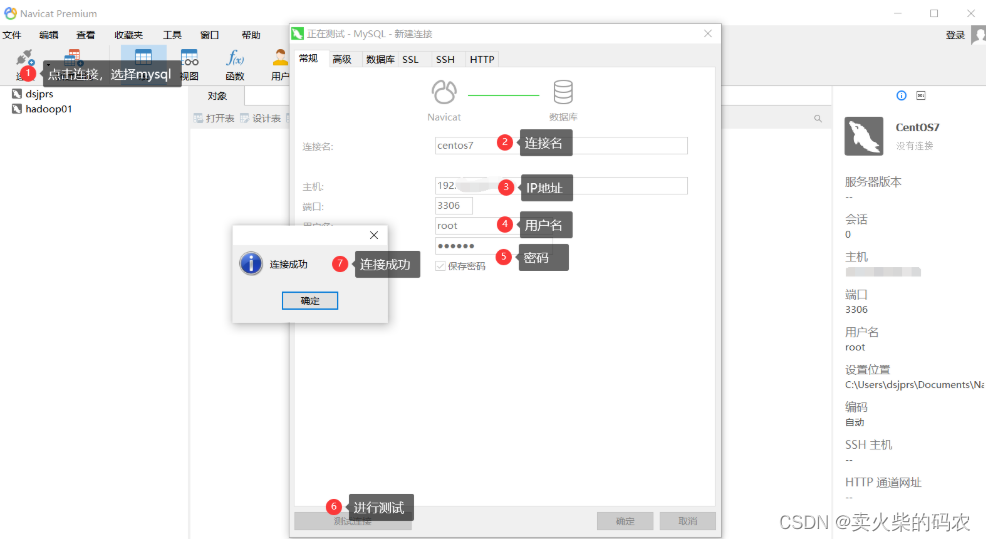Screen dimensions: 986x541
Task: Click the 服务器版本 label in info panel
Action: [873, 182]
